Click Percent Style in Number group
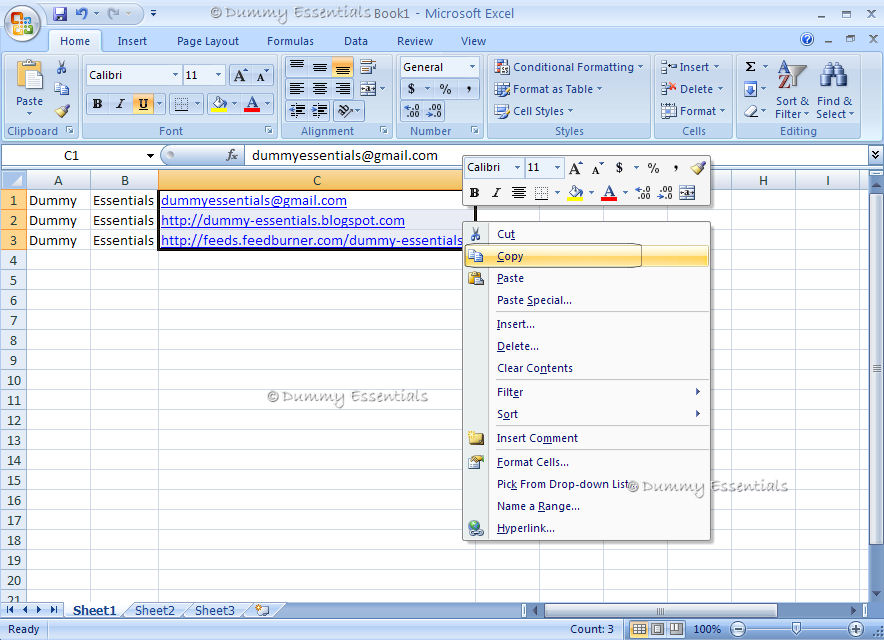Screen dimensions: 884x640 445,89
